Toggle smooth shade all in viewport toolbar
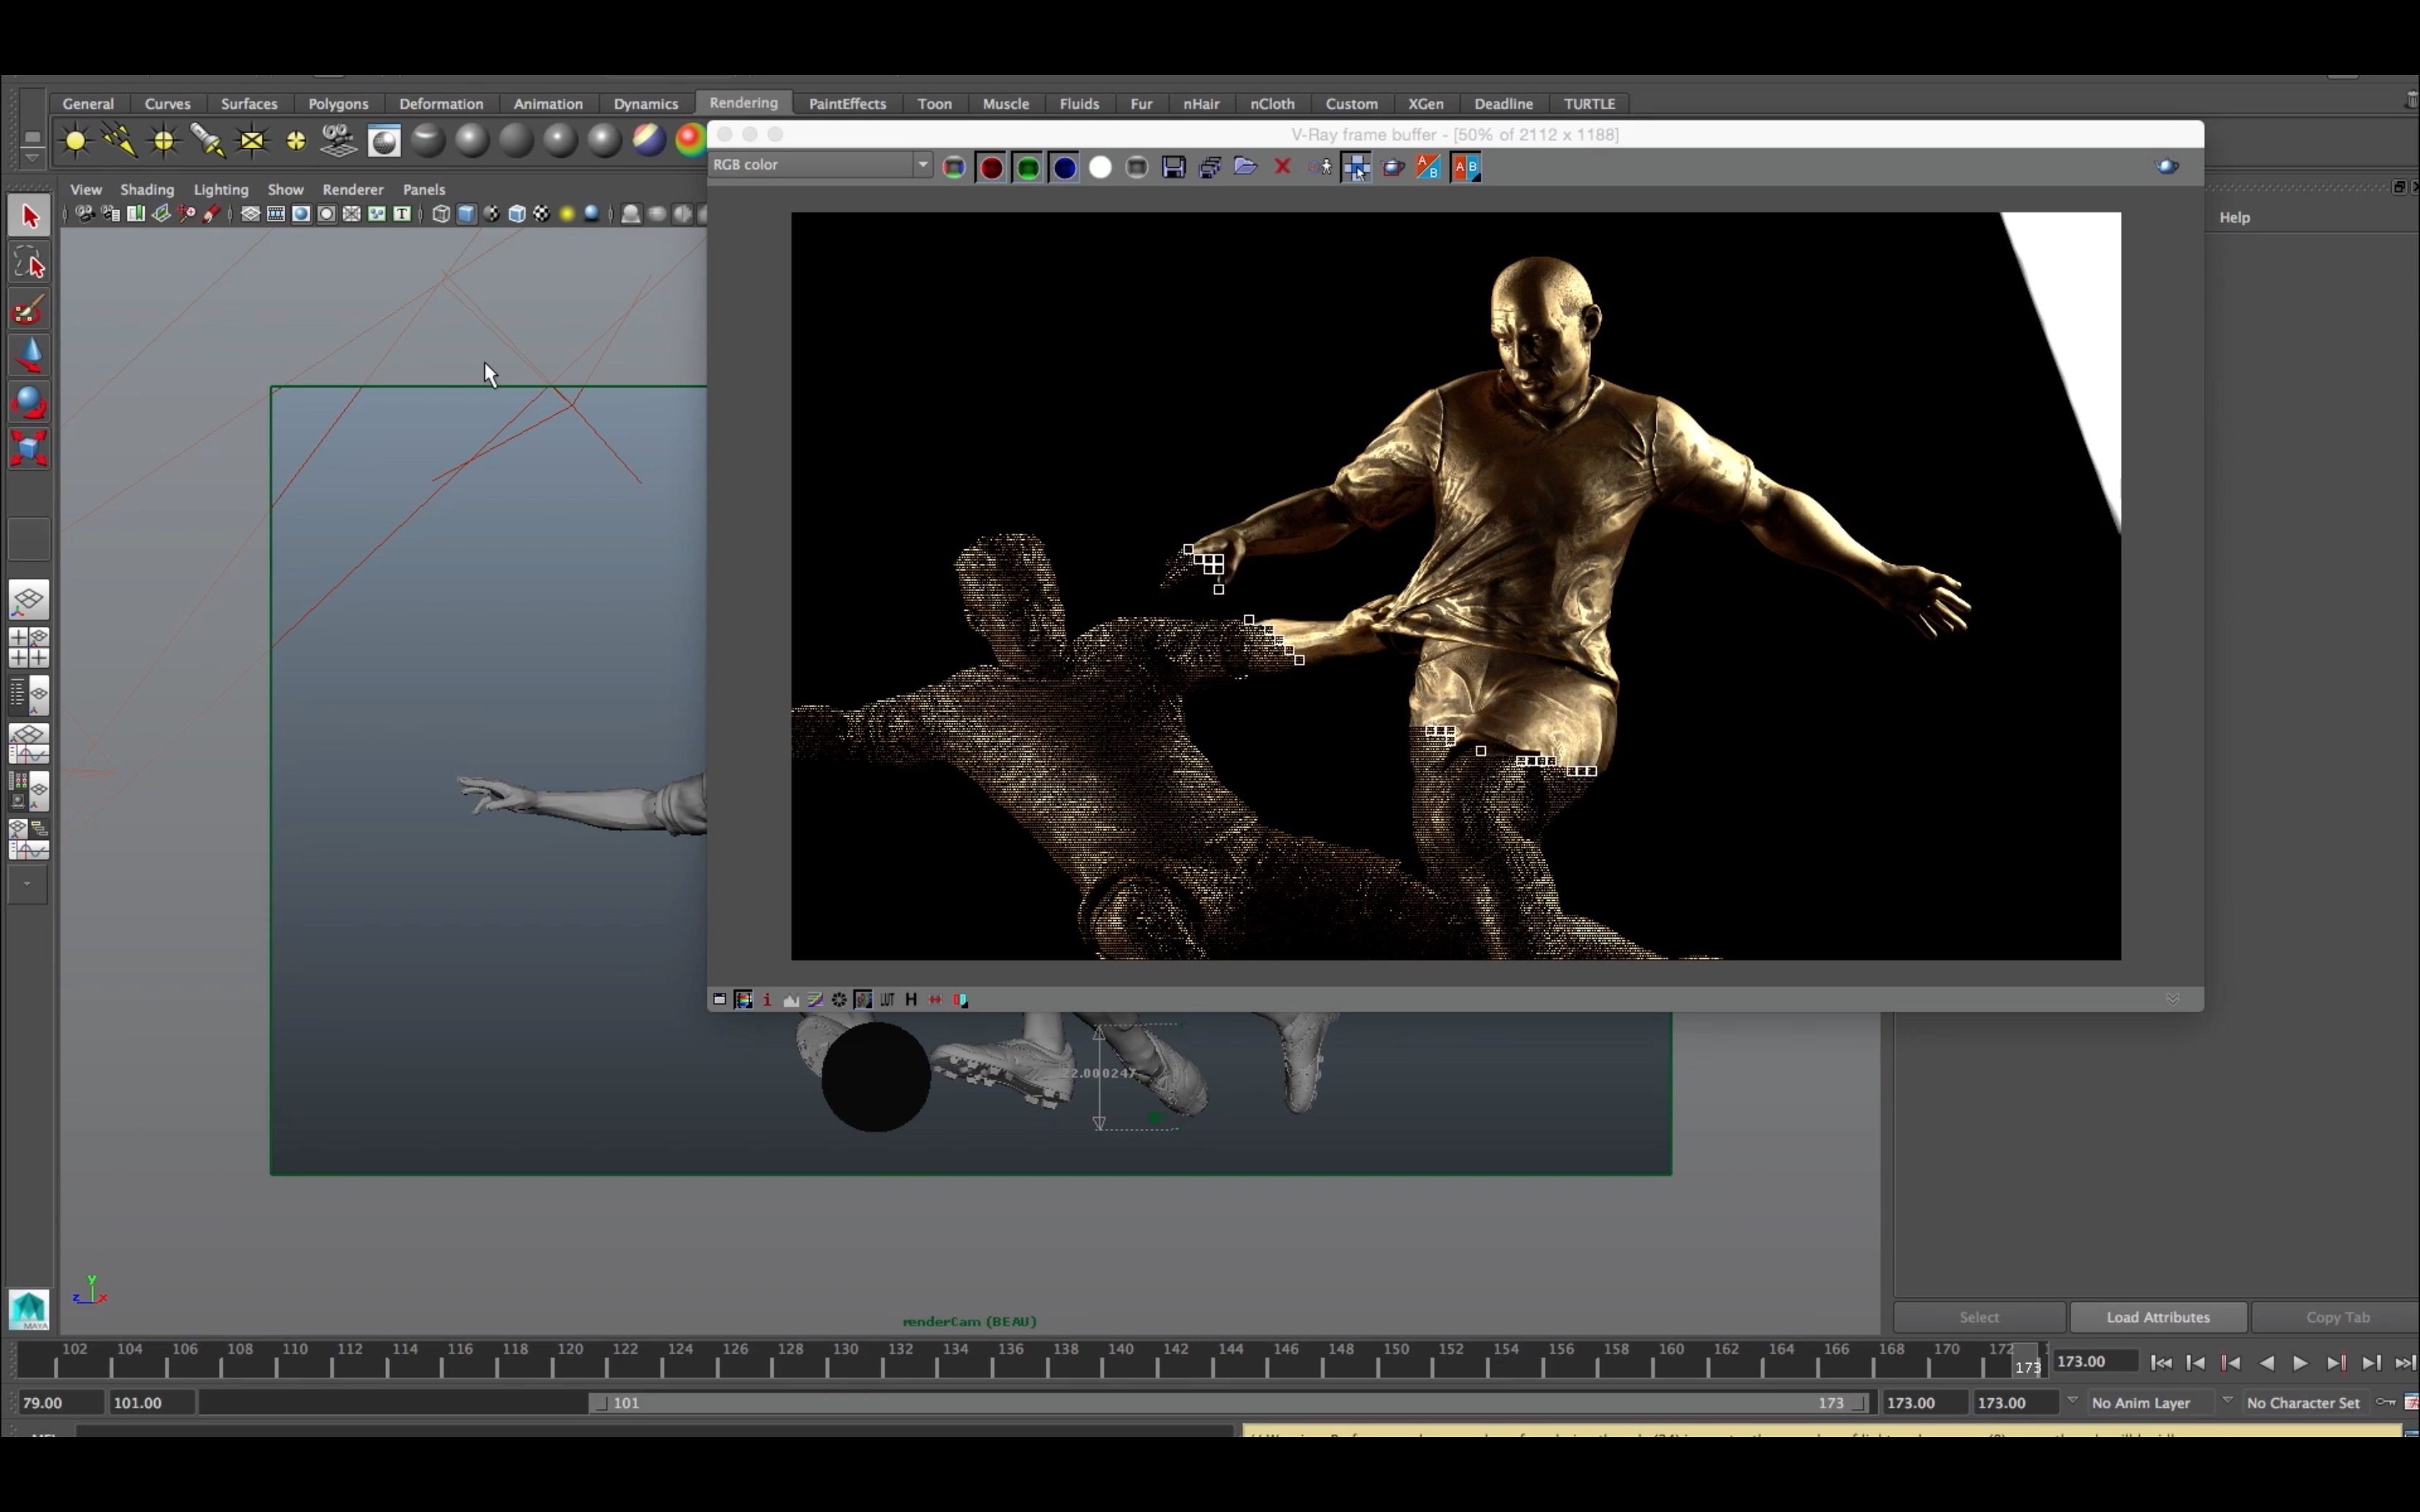The height and width of the screenshot is (1512, 2420). pyautogui.click(x=466, y=214)
